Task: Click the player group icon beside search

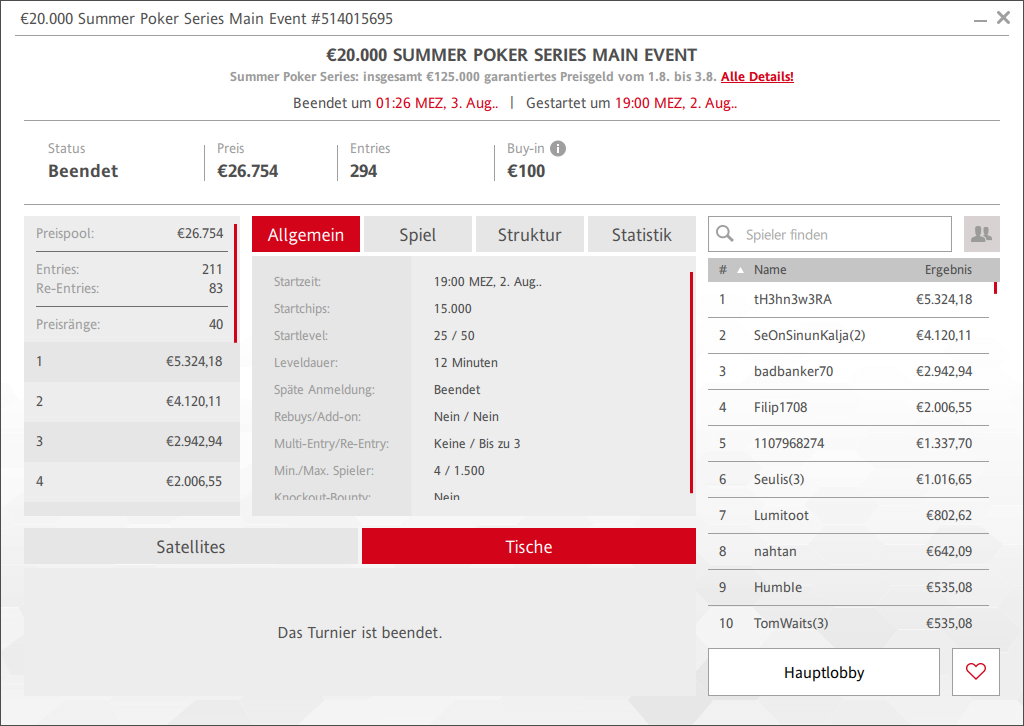Action: pos(981,234)
